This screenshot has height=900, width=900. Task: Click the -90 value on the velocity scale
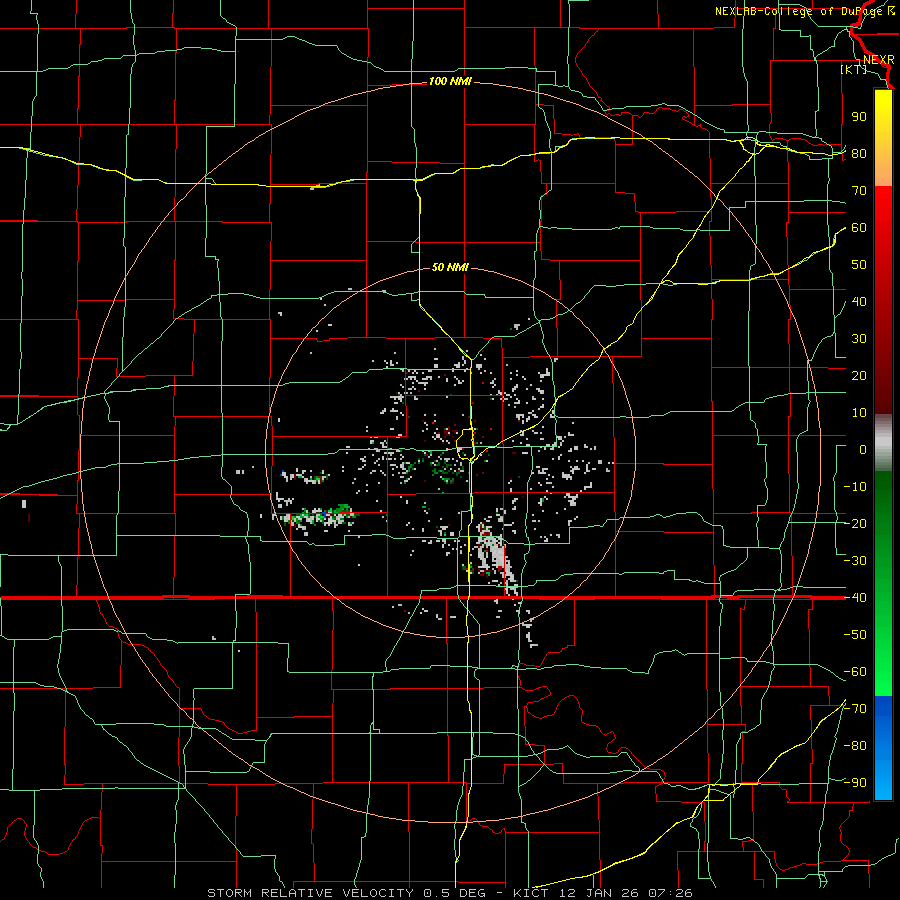pos(855,783)
